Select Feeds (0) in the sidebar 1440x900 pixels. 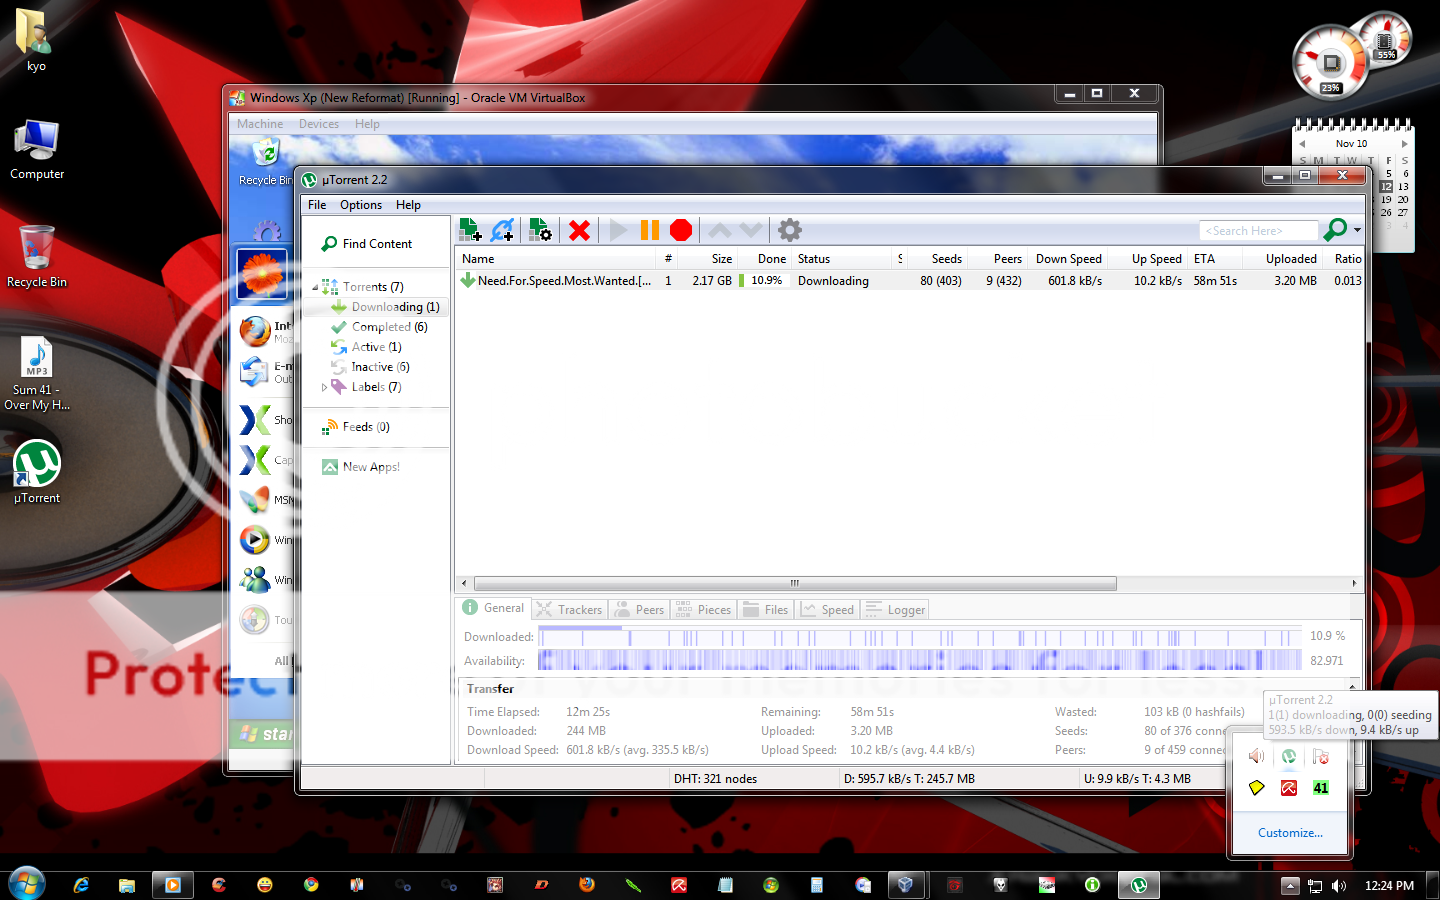(x=355, y=427)
